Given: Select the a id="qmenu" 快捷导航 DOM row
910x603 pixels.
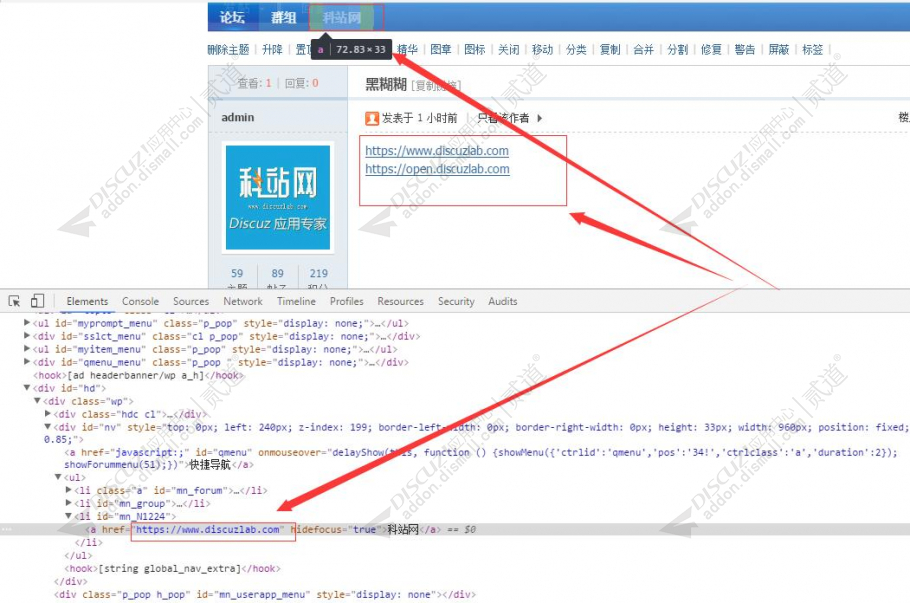Looking at the screenshot, I should click(481, 458).
